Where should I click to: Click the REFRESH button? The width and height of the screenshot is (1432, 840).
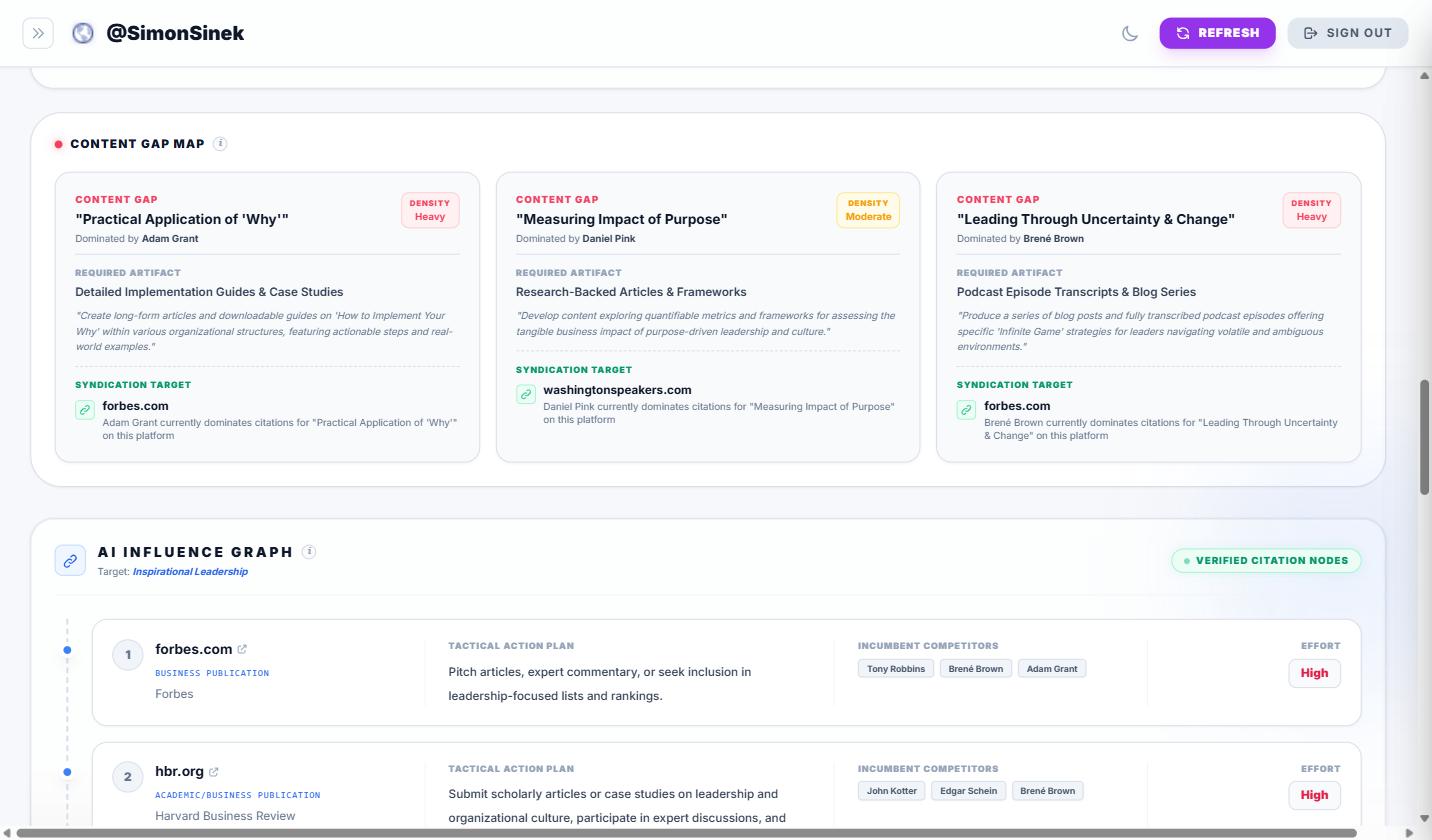coord(1217,33)
